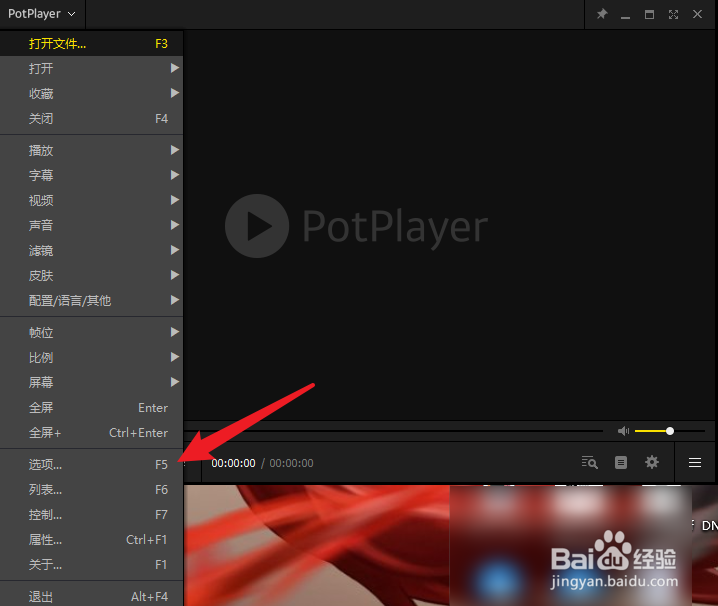Click the playback seek bar
Screen dimensions: 718x606
(x=394, y=431)
